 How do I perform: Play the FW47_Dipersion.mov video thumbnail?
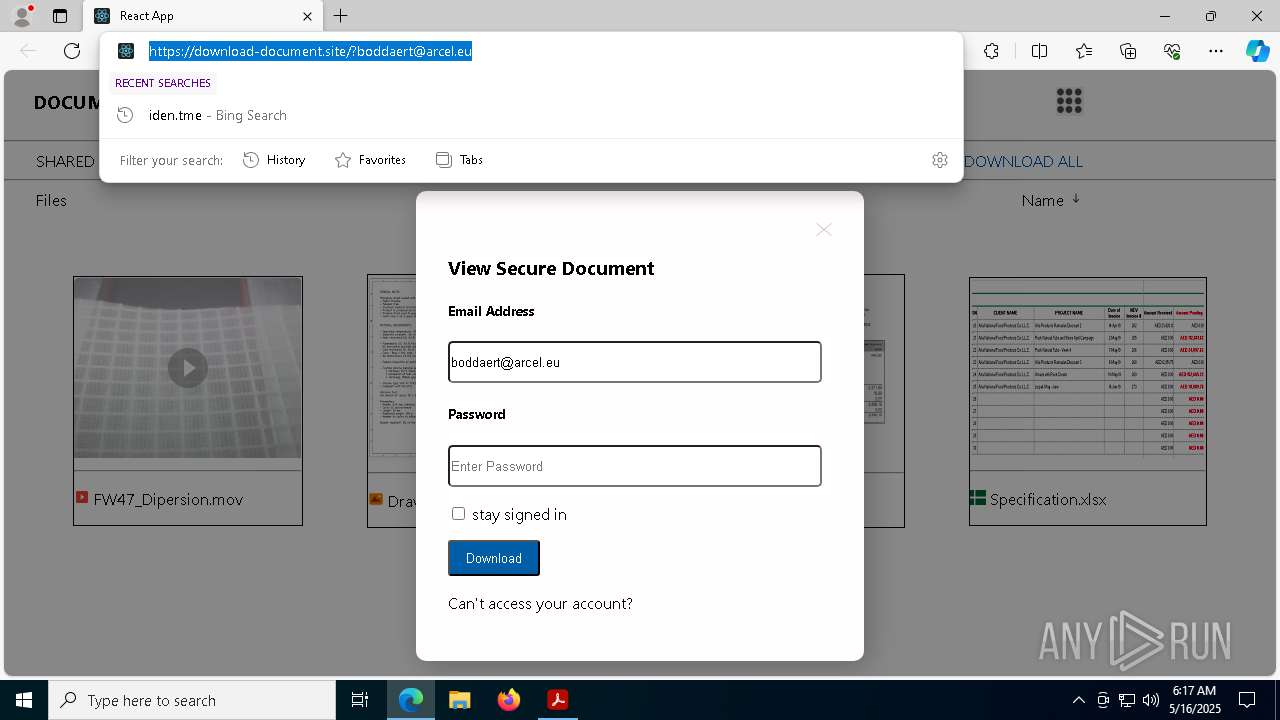(188, 368)
